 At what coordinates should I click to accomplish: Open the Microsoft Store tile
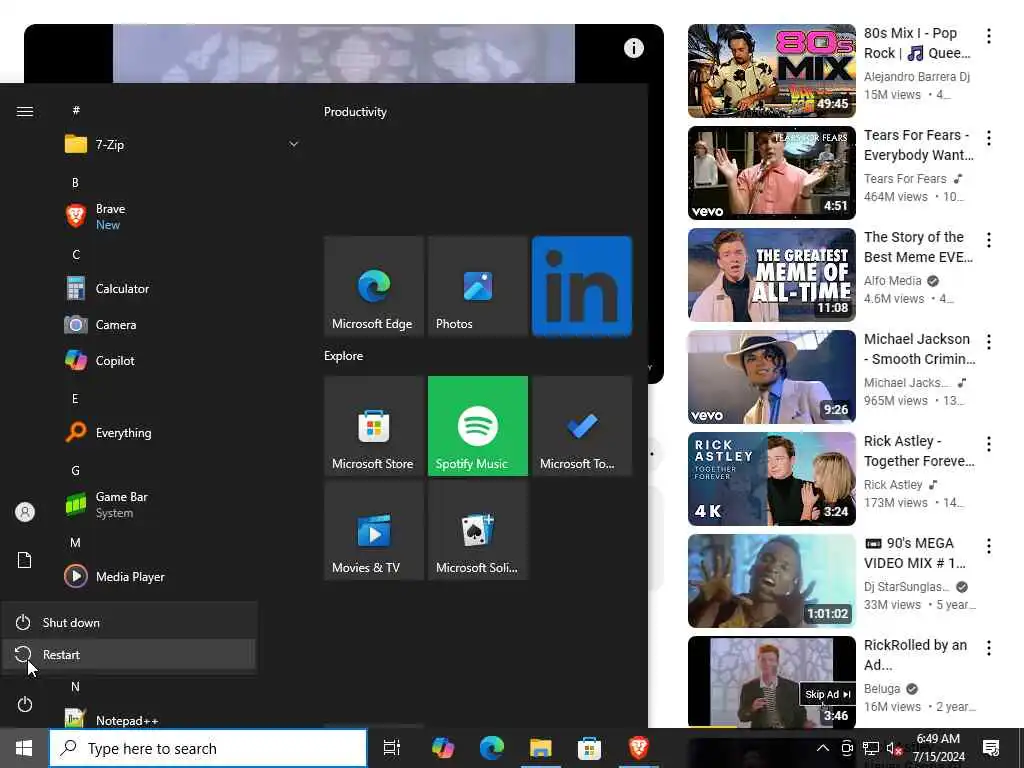tap(374, 426)
